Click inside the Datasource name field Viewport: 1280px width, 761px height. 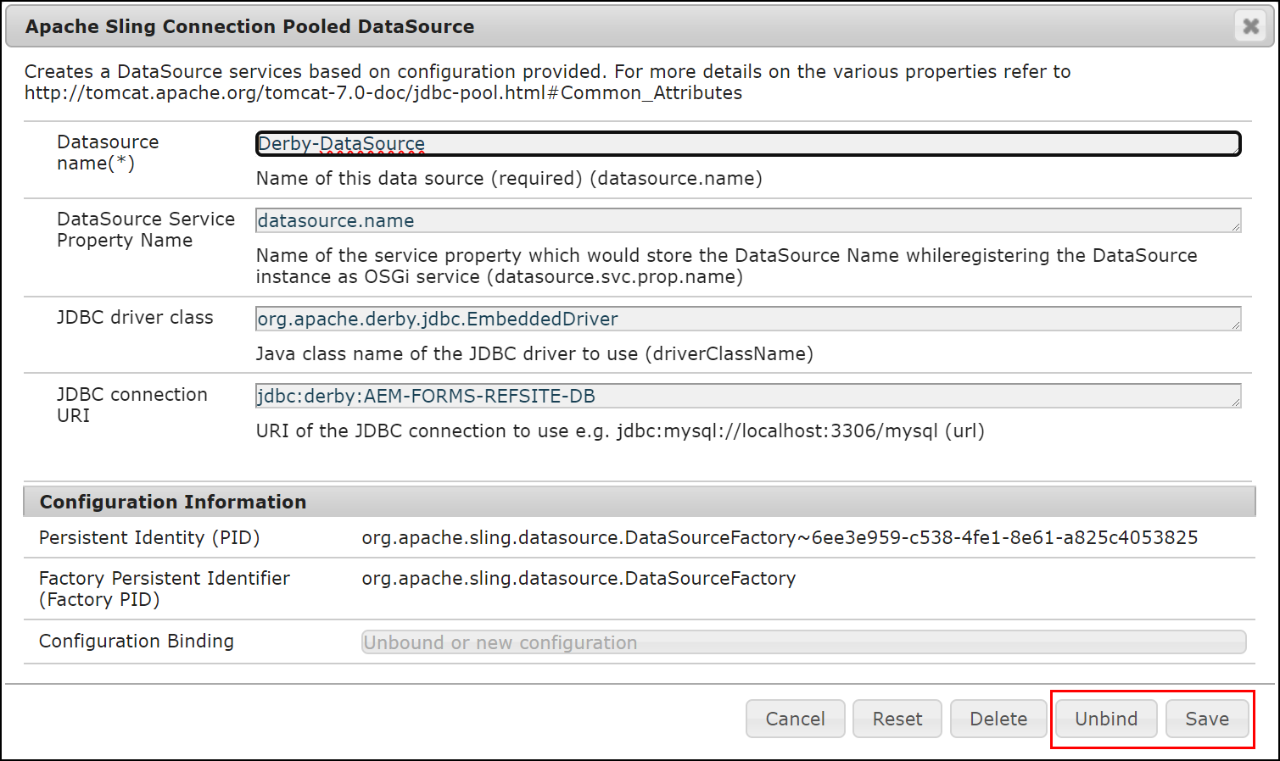point(747,143)
